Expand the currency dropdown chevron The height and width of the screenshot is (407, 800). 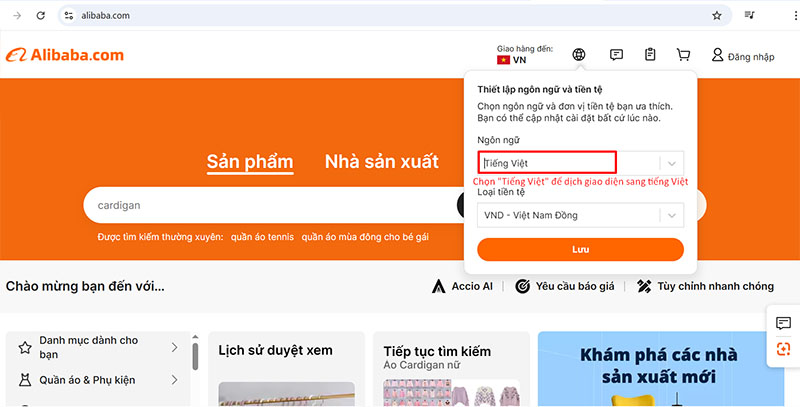click(x=671, y=215)
